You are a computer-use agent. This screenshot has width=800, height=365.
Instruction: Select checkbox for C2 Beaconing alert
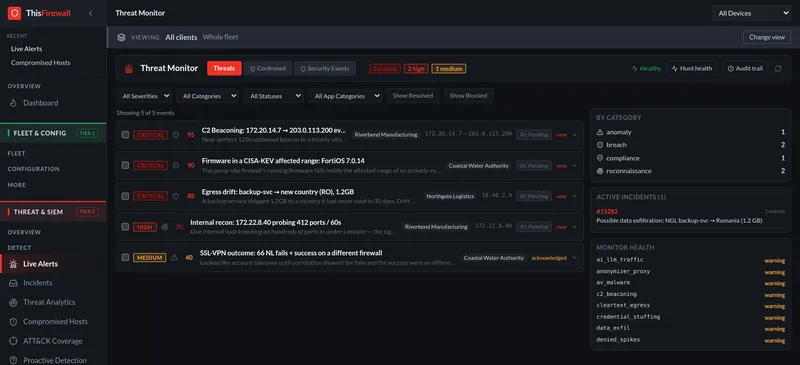125,135
